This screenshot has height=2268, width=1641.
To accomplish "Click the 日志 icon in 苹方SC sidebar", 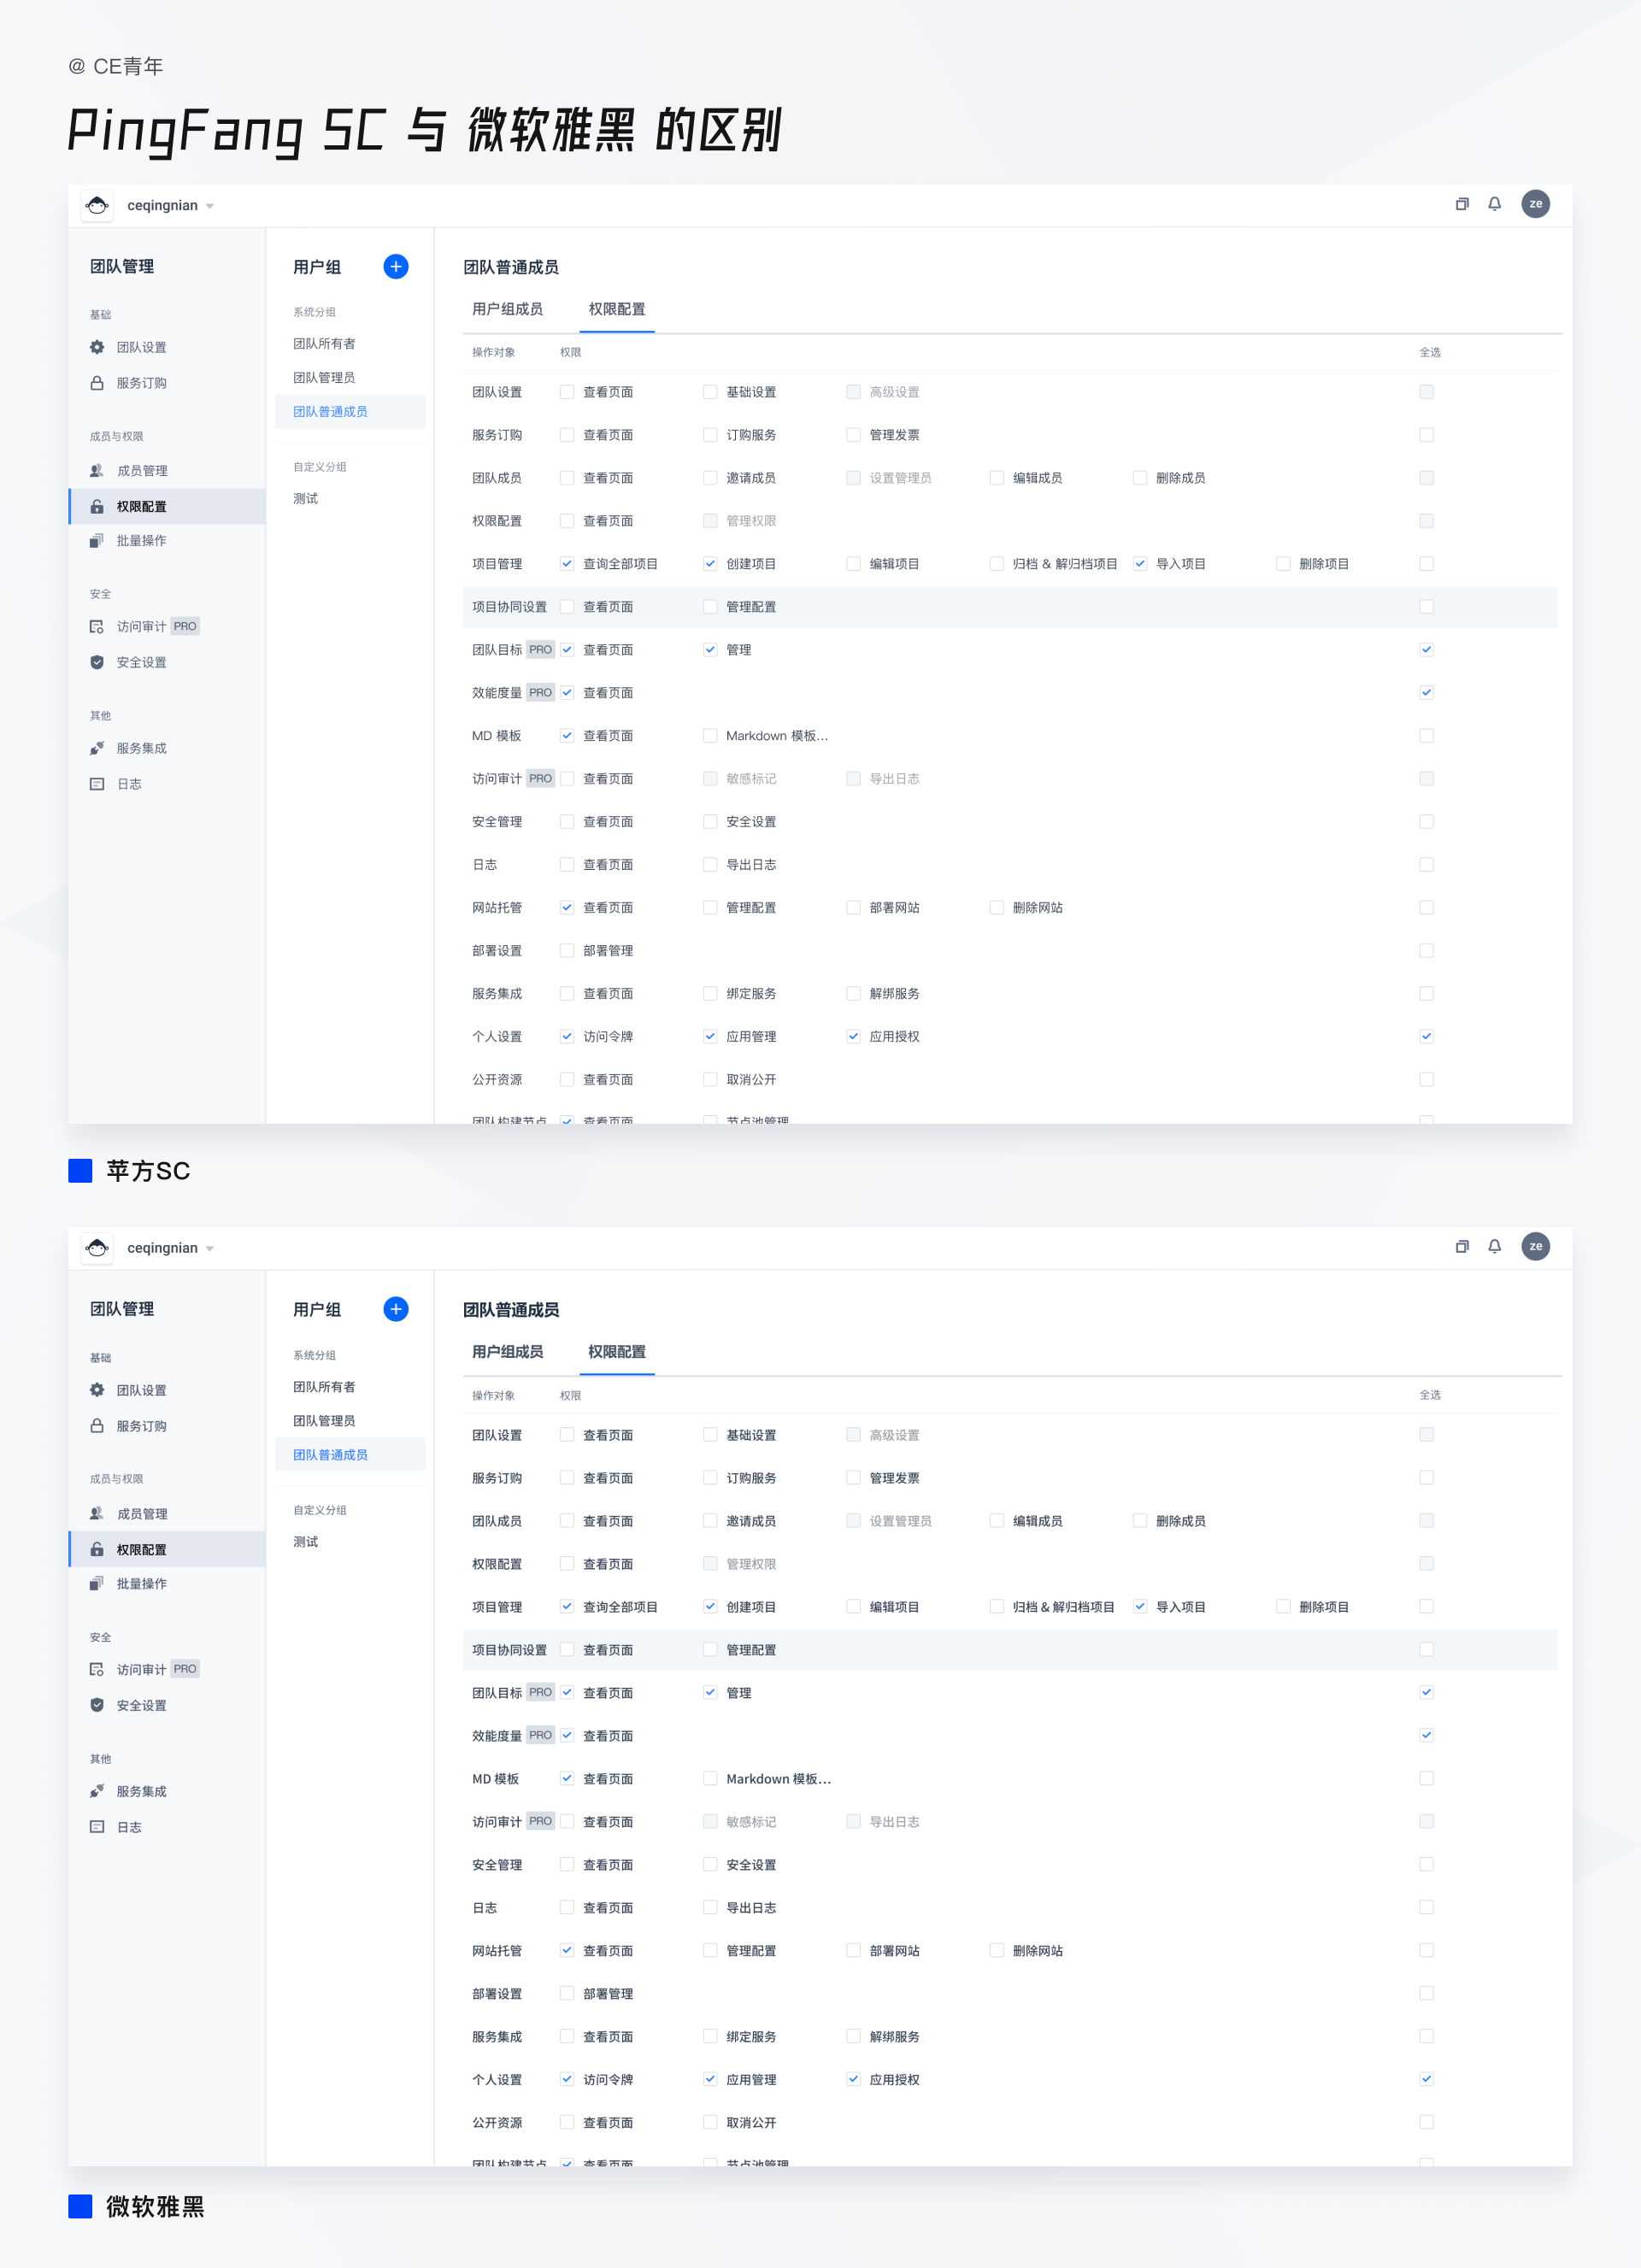I will click(97, 784).
